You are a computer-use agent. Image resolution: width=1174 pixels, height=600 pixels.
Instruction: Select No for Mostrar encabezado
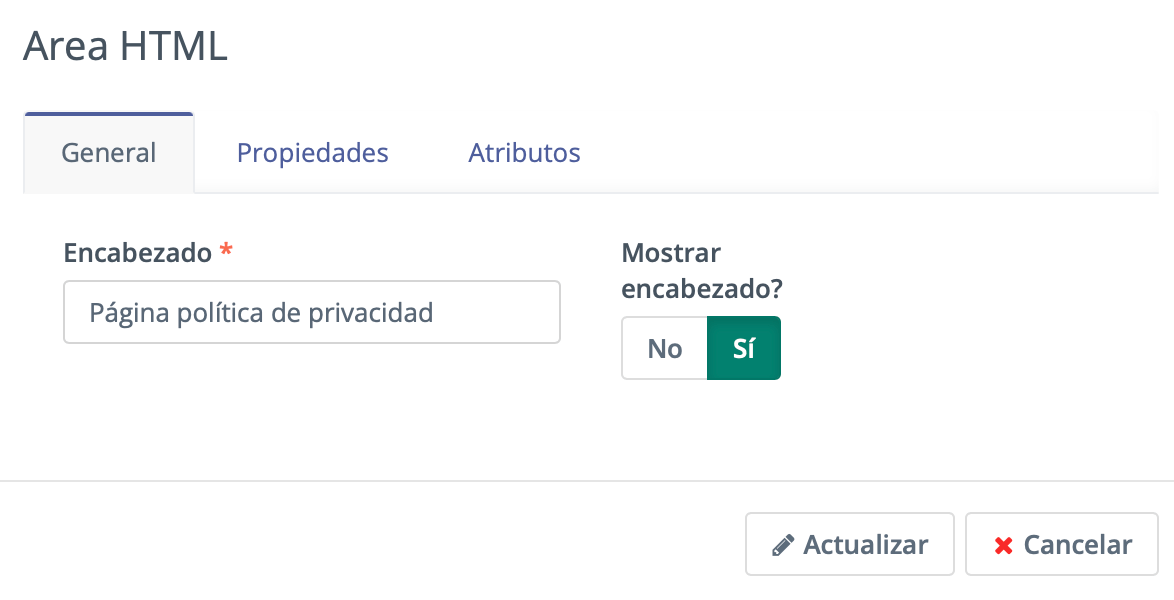pos(665,348)
